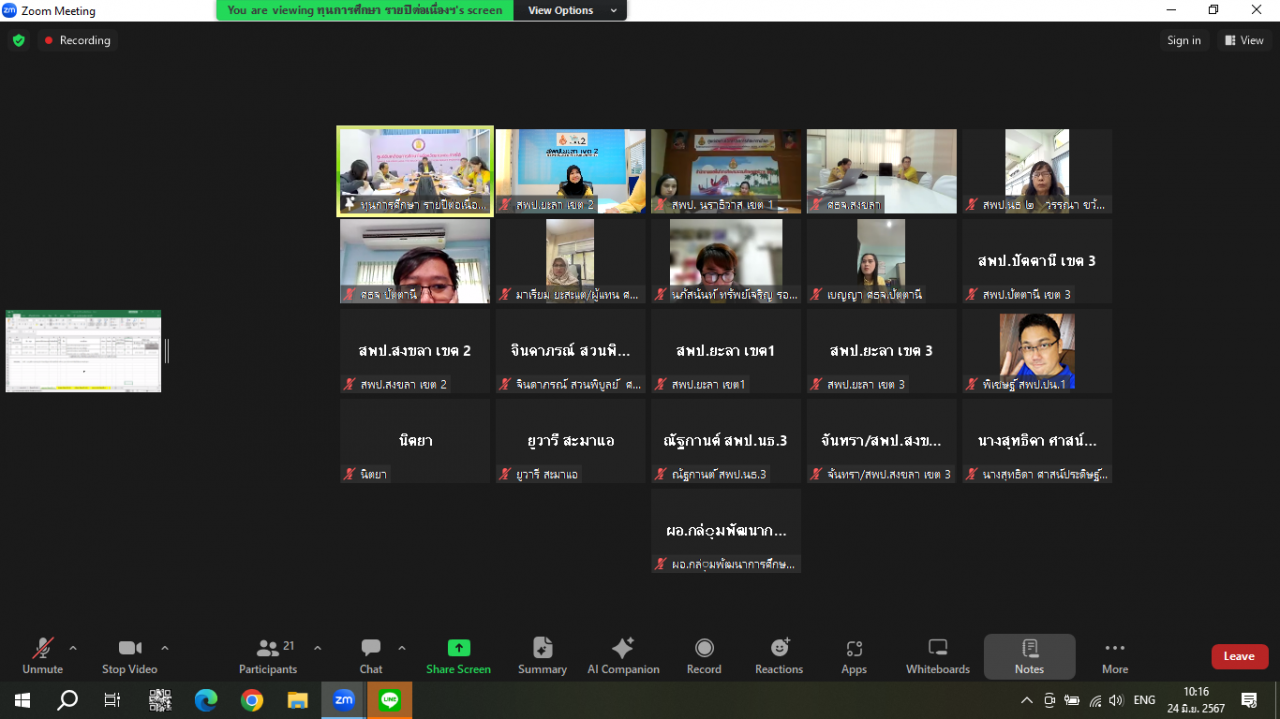Select the ยูวารี สะมาแอ participant tile
1280x719 pixels.
click(x=571, y=441)
